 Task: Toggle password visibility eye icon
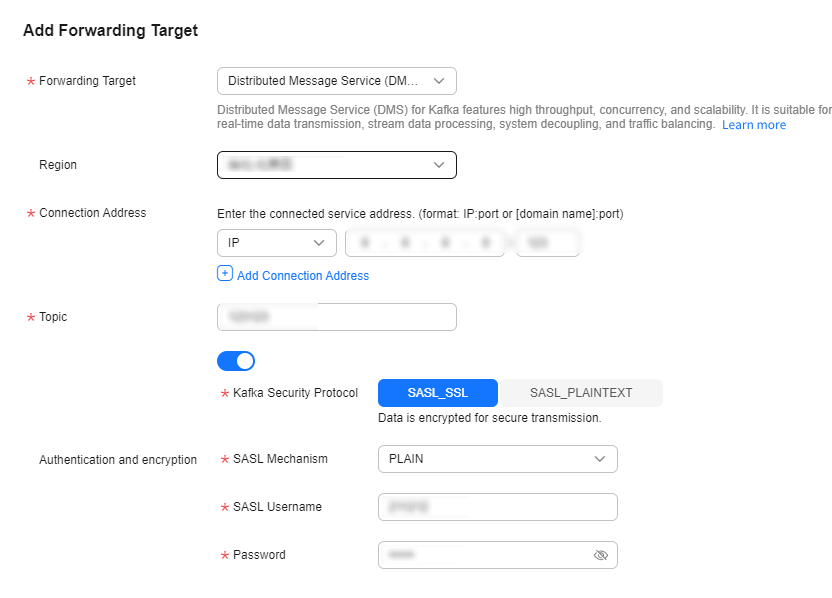click(x=601, y=555)
